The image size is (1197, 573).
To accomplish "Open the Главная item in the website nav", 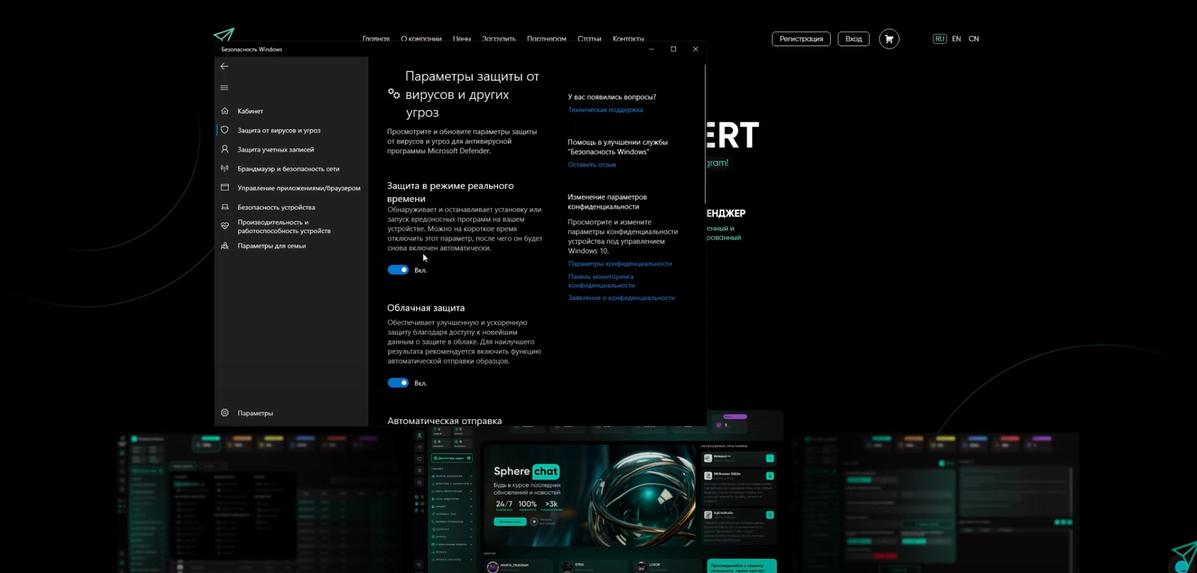I will (x=376, y=39).
